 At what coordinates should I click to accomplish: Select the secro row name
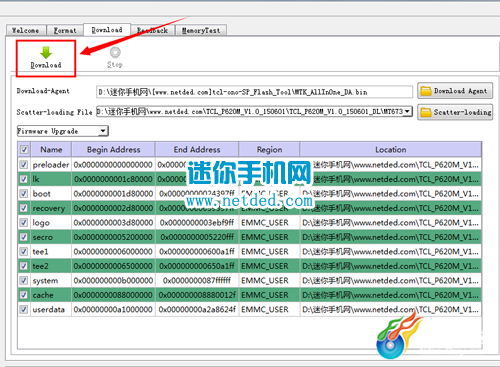(43, 237)
